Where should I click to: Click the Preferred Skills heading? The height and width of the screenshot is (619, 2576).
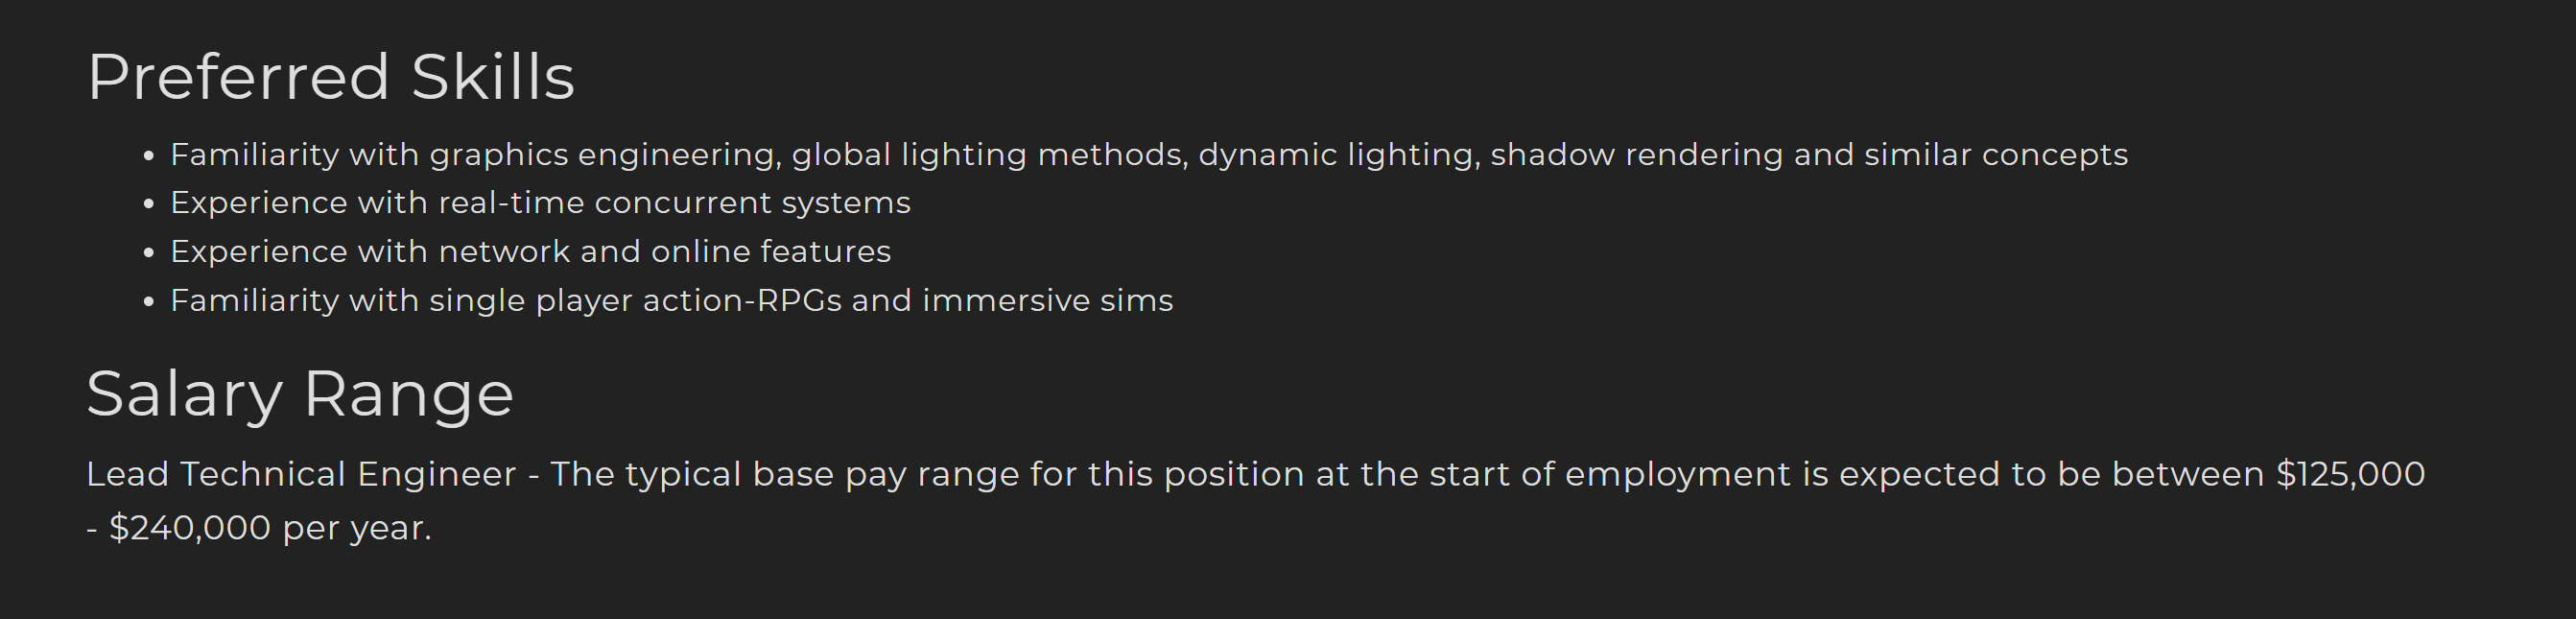click(331, 77)
